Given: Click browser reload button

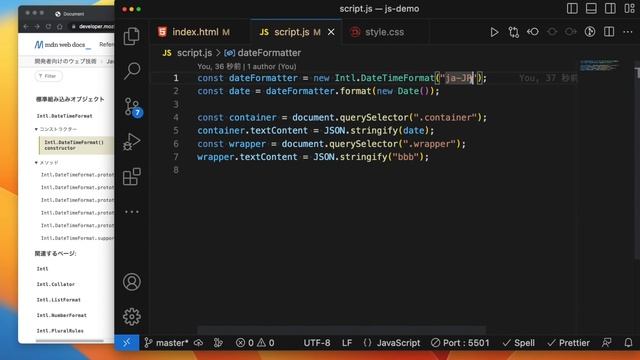Looking at the screenshot, I should pyautogui.click(x=48, y=27).
